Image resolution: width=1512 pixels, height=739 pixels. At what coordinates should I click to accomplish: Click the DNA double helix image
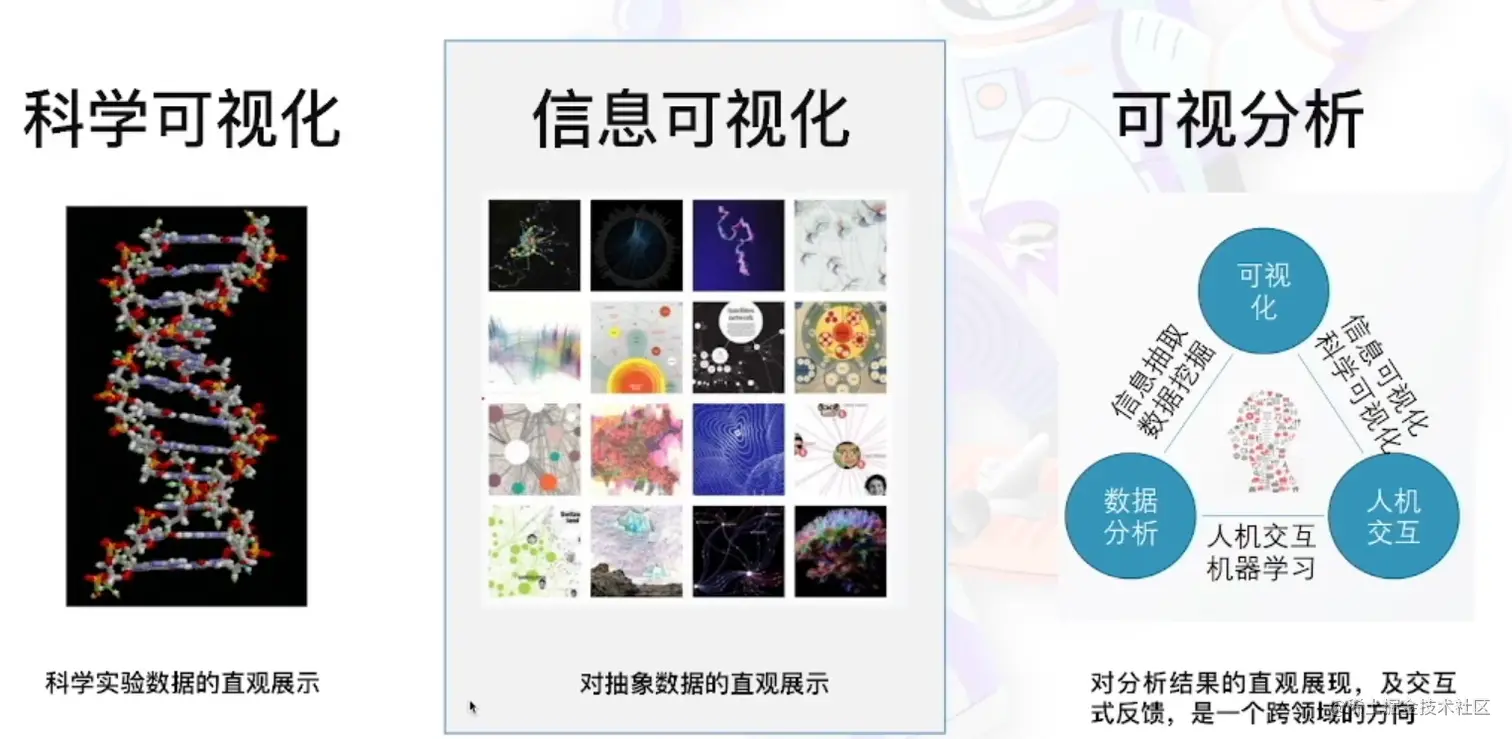coord(187,406)
